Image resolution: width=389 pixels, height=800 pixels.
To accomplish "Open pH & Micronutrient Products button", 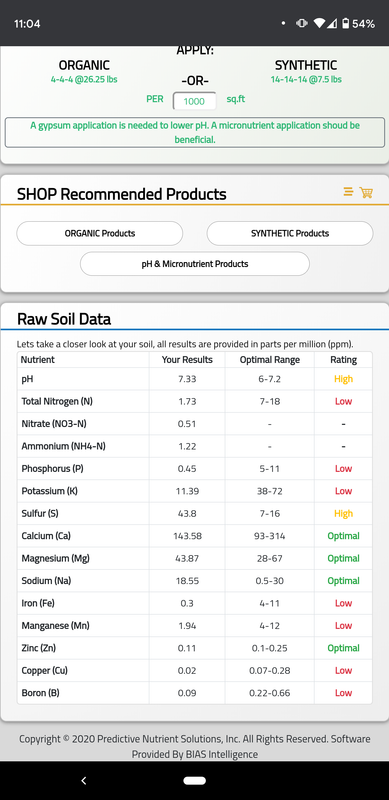I will coord(195,264).
